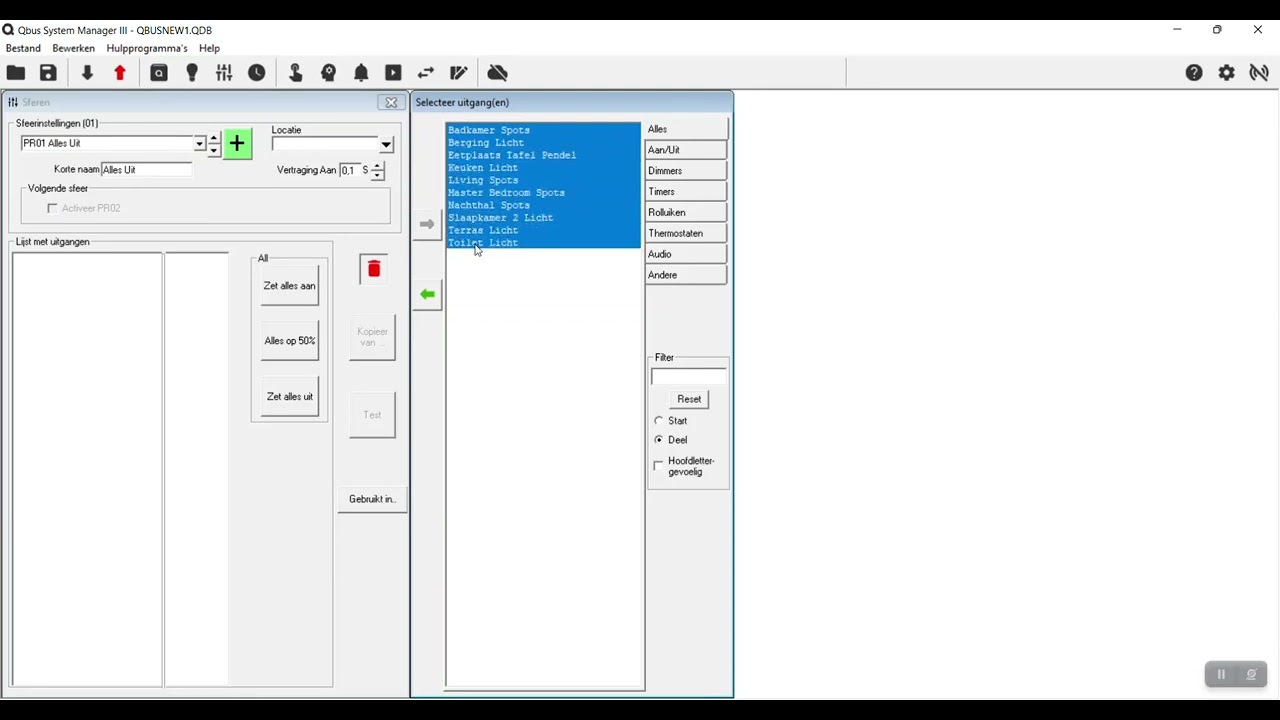Click the Vertraging Aan value field

tap(349, 170)
